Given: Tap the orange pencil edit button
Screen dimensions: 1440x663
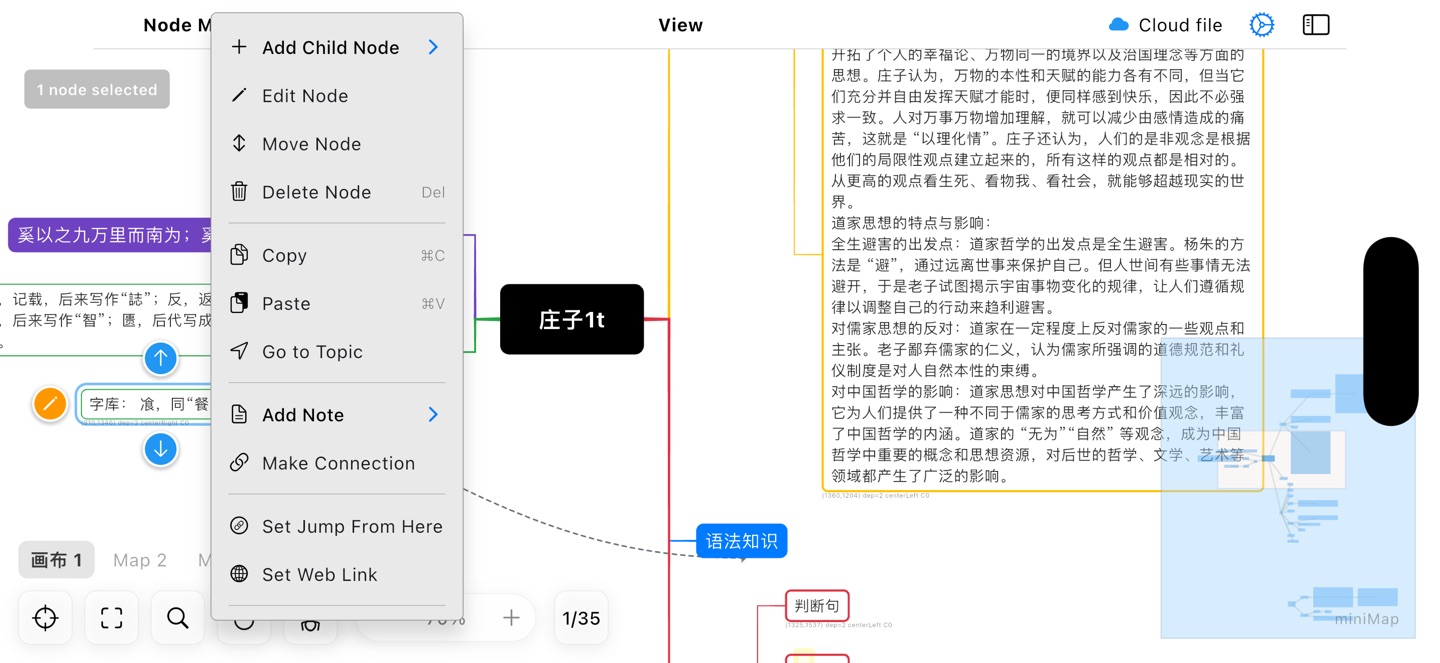Looking at the screenshot, I should click(50, 404).
